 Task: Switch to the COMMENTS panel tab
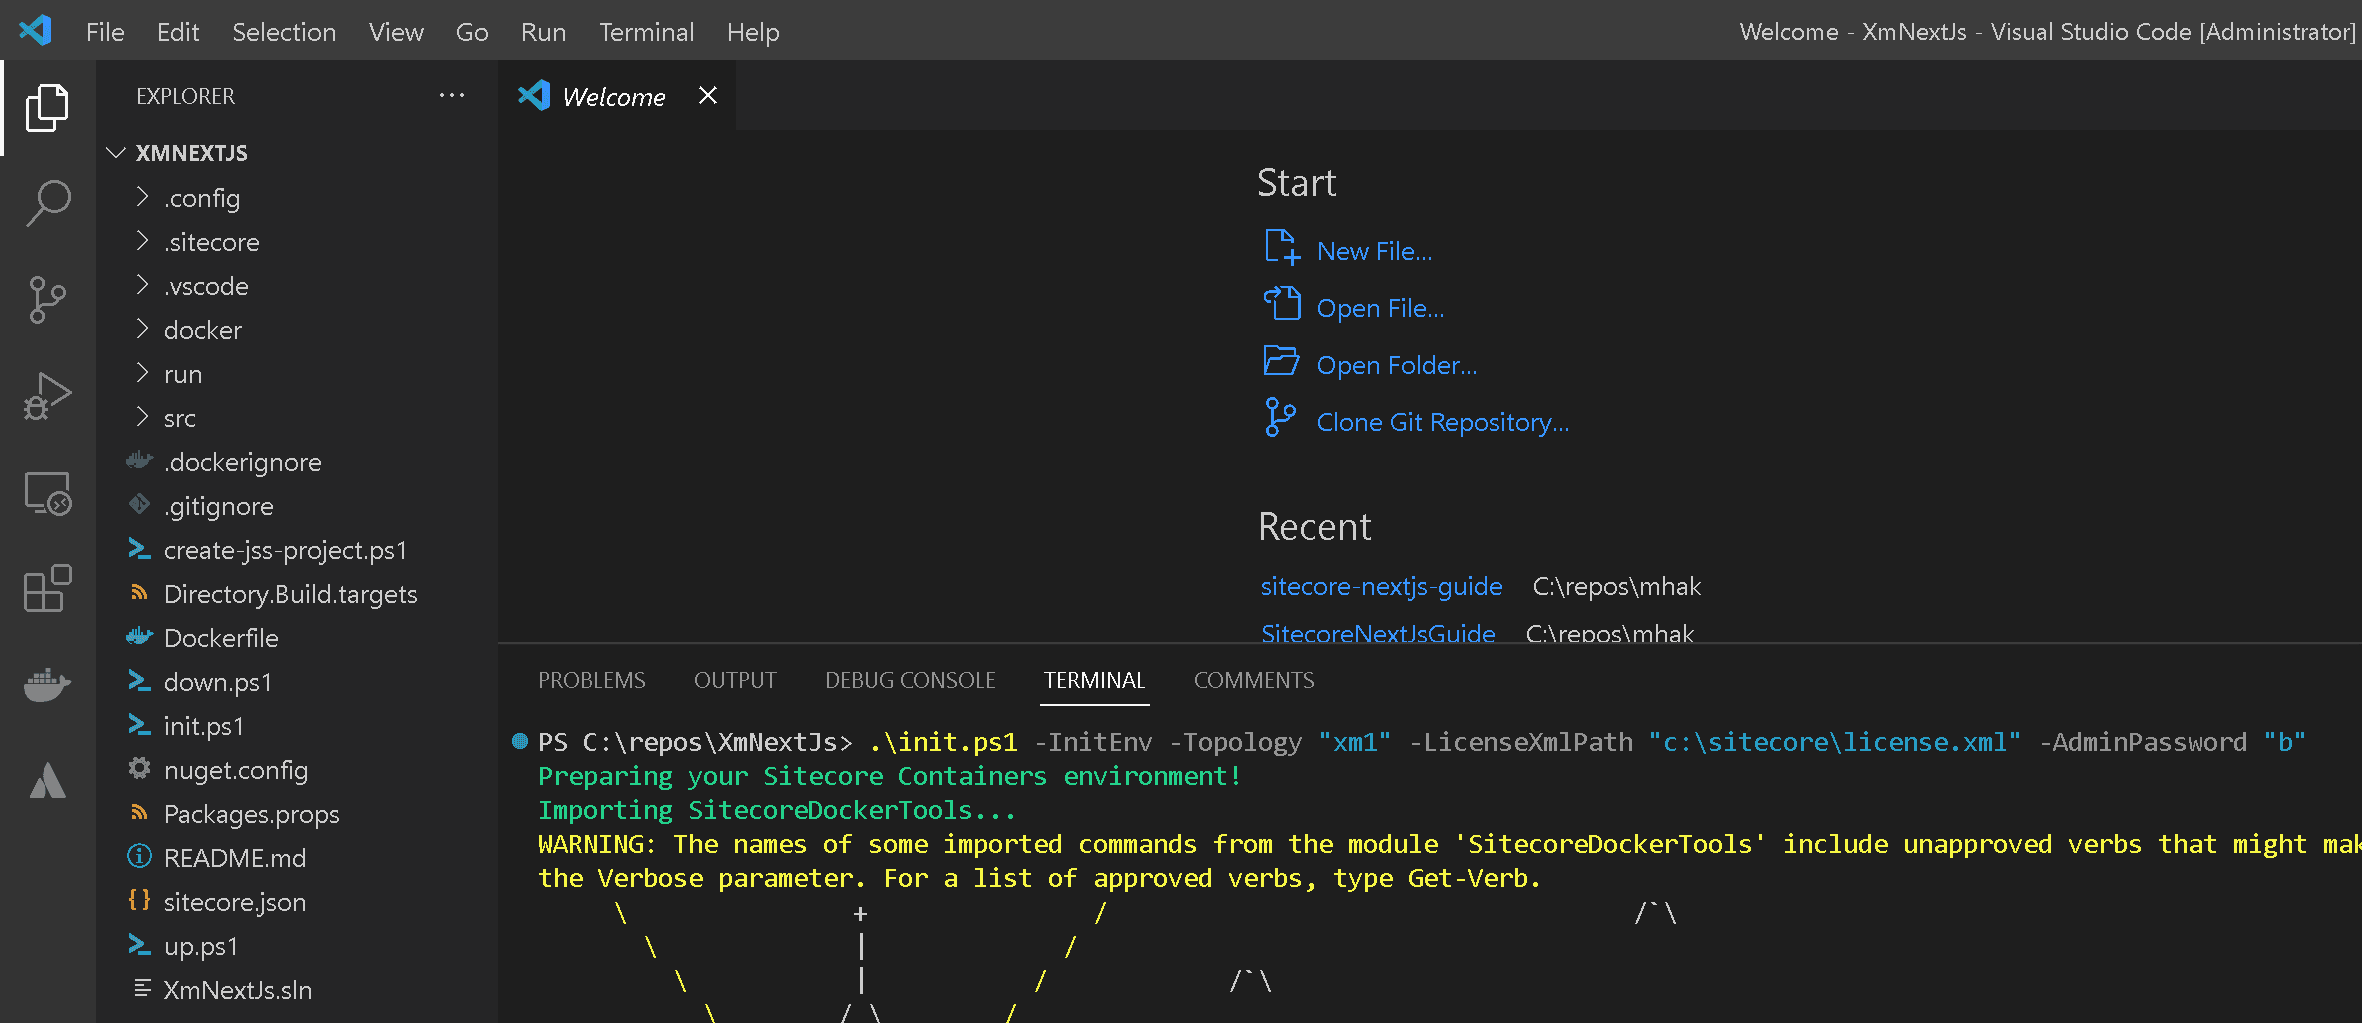1254,680
